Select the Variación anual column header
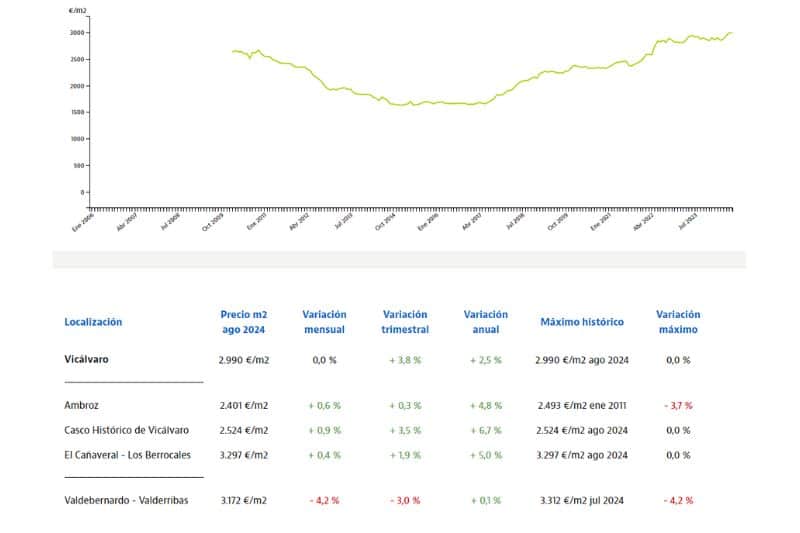Image resolution: width=800 pixels, height=533 pixels. [x=486, y=322]
